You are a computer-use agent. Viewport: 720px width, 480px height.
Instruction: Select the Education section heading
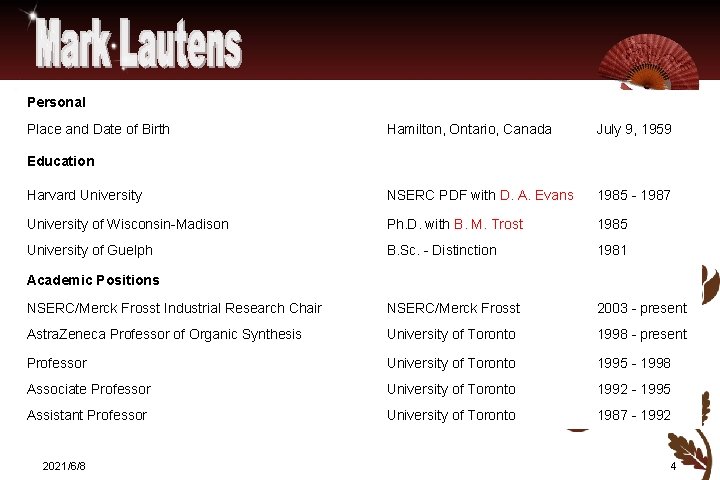(61, 161)
